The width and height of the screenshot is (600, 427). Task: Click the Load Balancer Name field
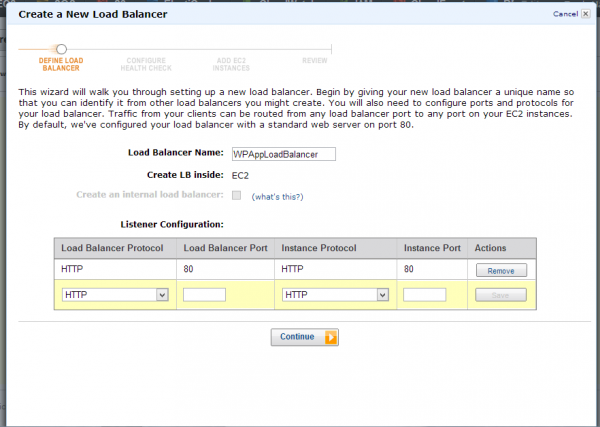click(x=284, y=154)
